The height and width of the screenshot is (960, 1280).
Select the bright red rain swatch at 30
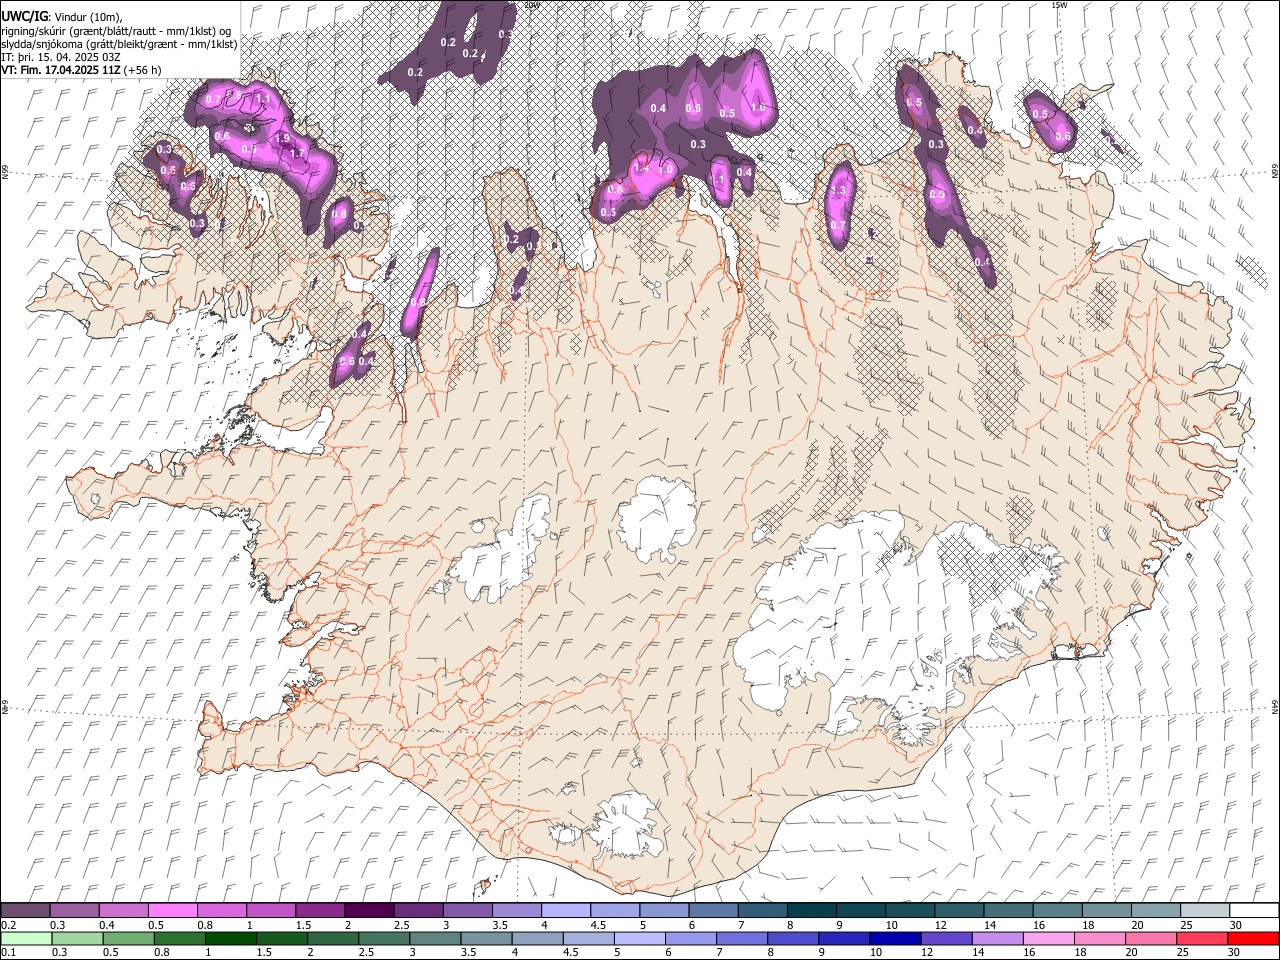[1253, 938]
